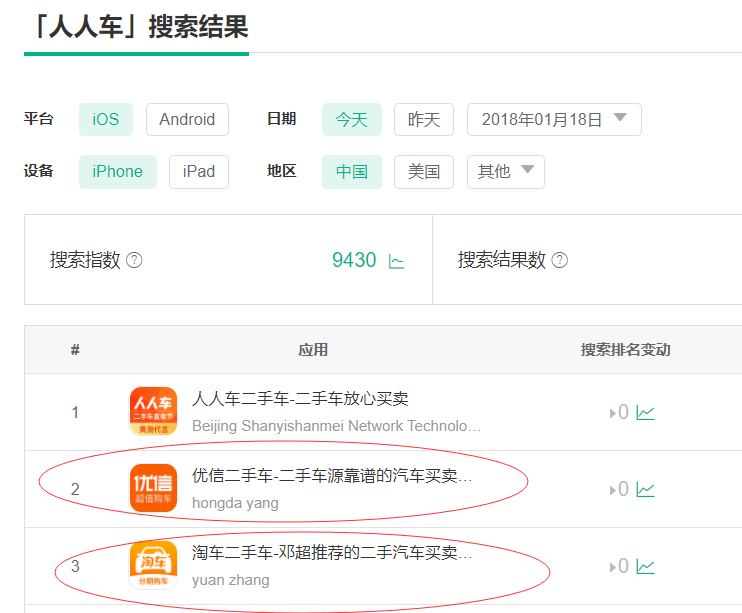Open 人人车二手车-二手车放心买卖 app link

[x=300, y=399]
